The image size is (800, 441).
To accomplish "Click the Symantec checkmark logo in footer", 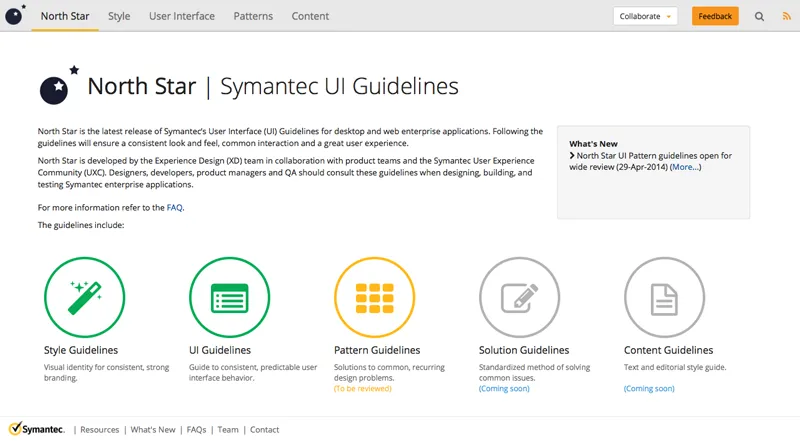I will pyautogui.click(x=36, y=429).
